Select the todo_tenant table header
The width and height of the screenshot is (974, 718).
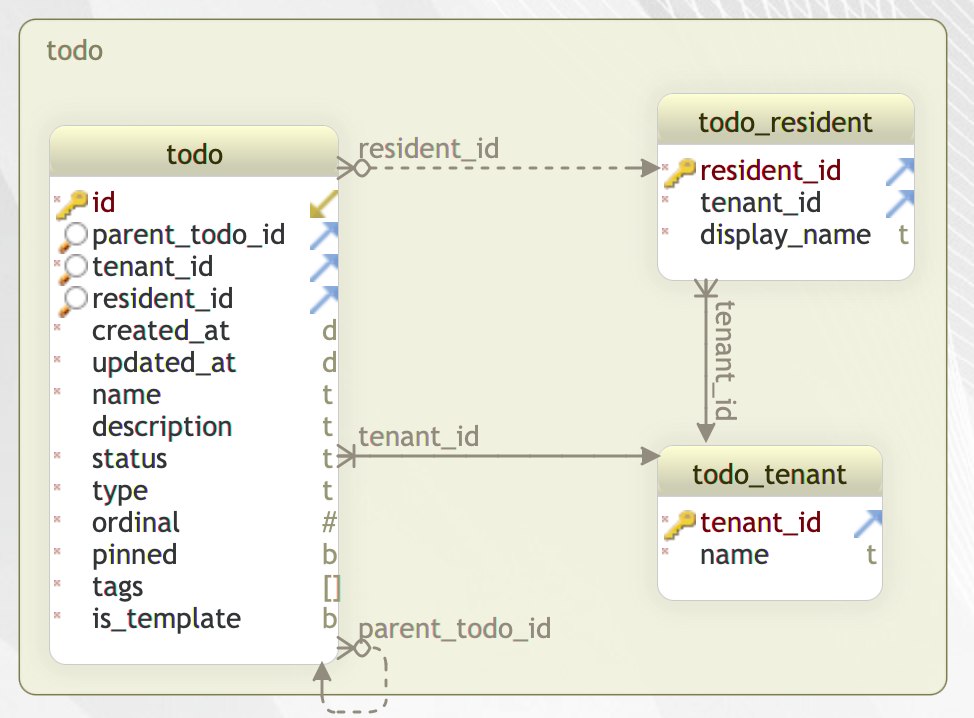(x=770, y=473)
